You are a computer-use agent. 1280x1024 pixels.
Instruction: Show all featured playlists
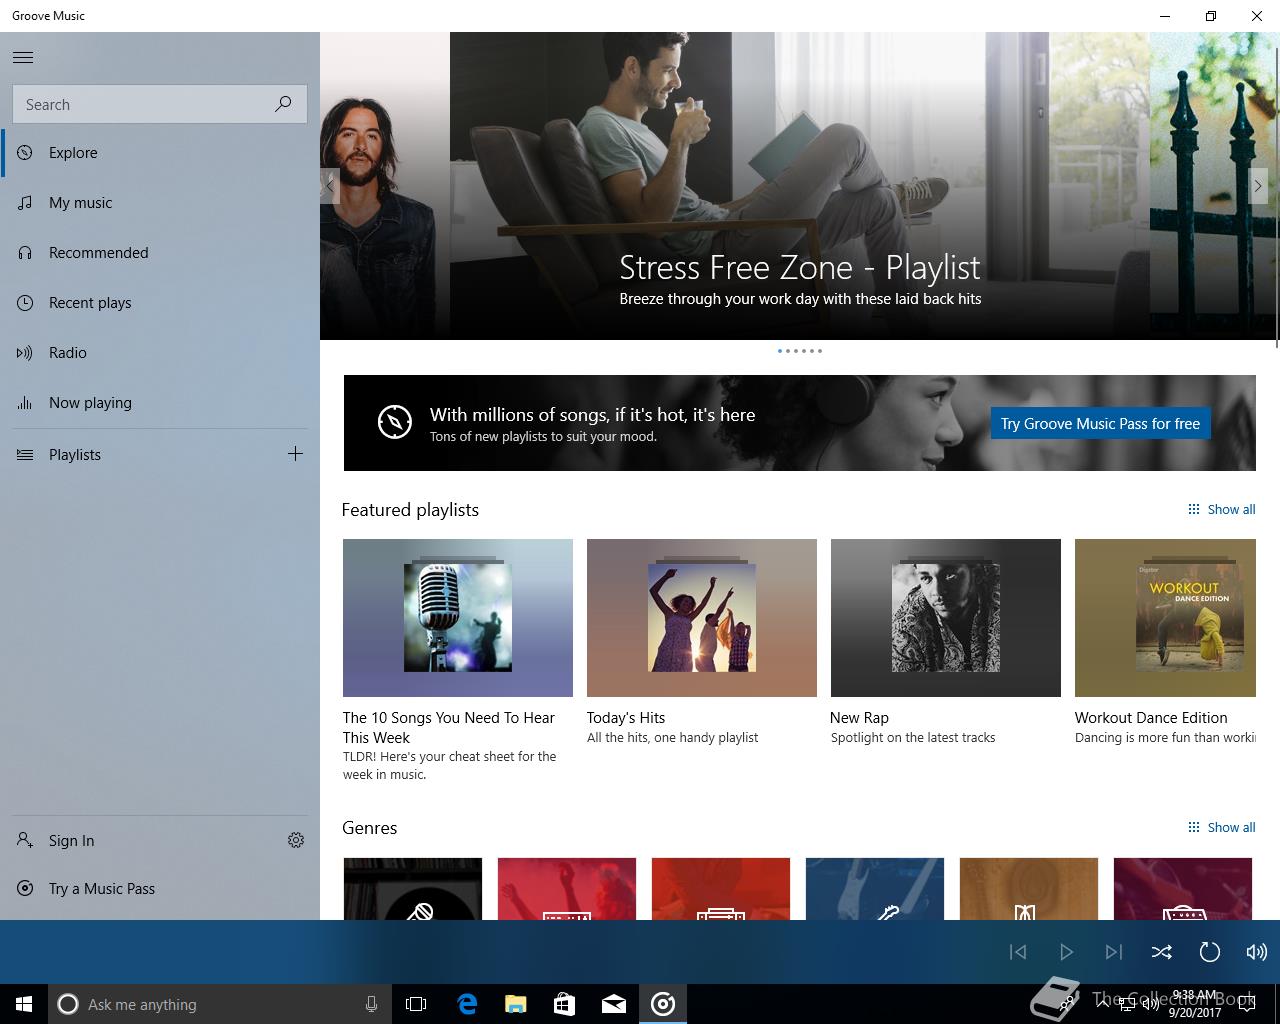coord(1221,509)
